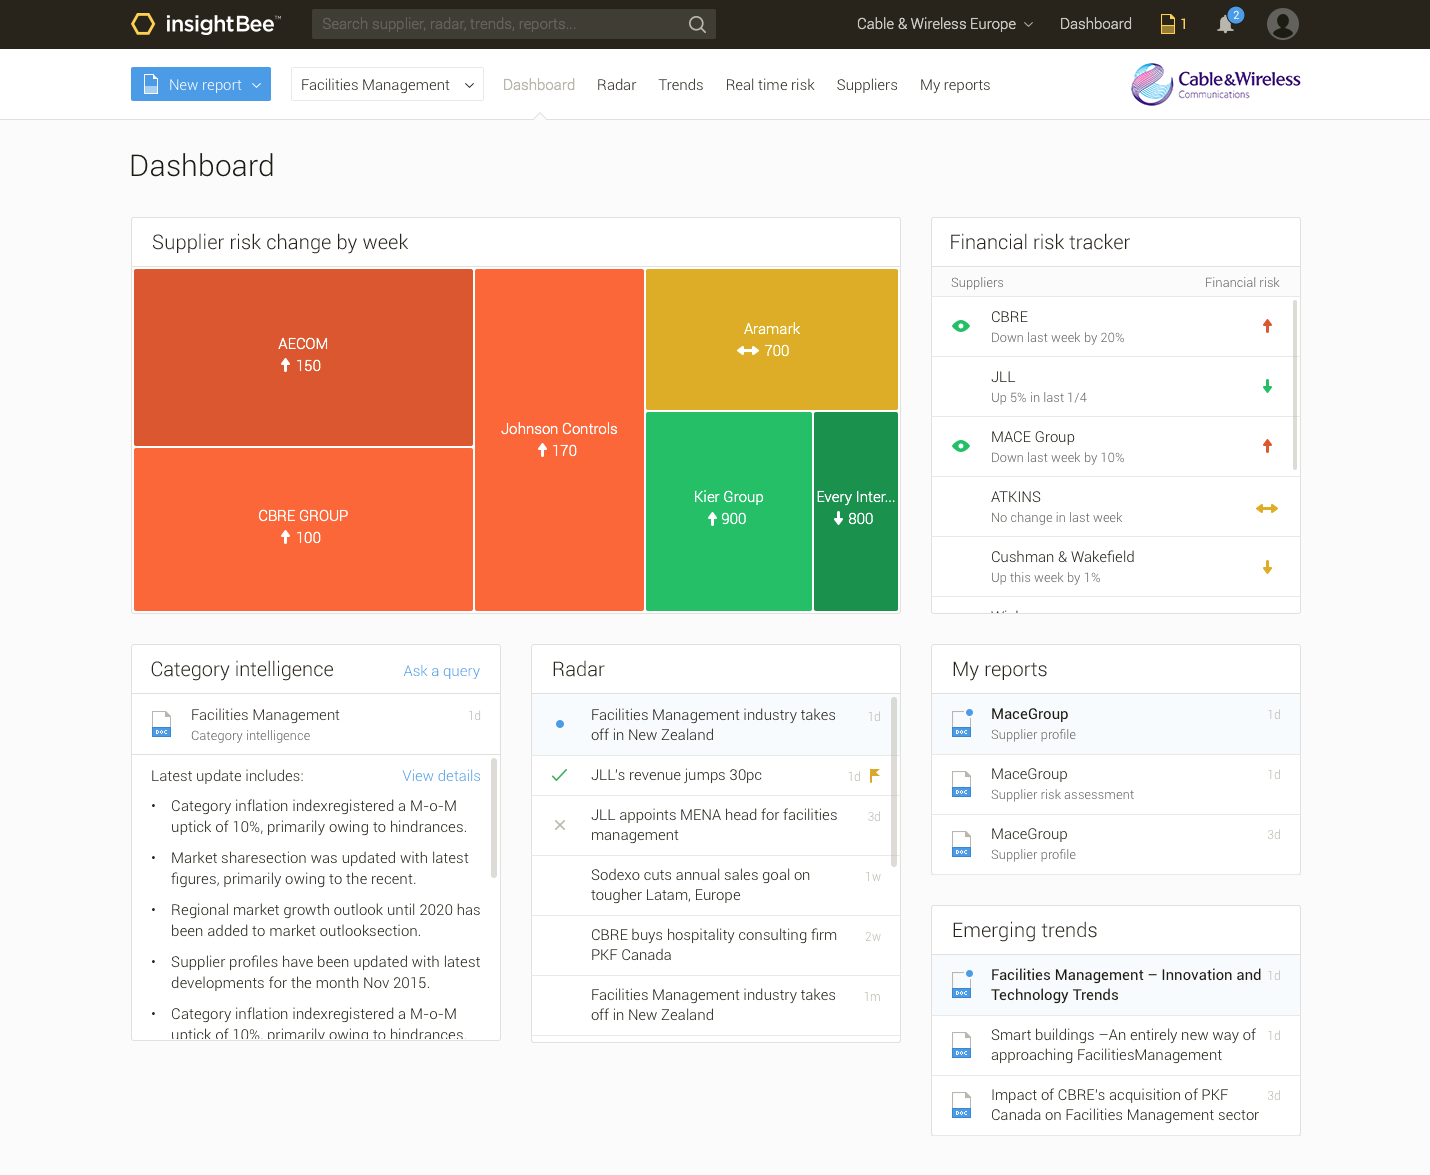The height and width of the screenshot is (1175, 1430).
Task: Click the Financial risk tracker scrollbar
Action: point(1295,385)
